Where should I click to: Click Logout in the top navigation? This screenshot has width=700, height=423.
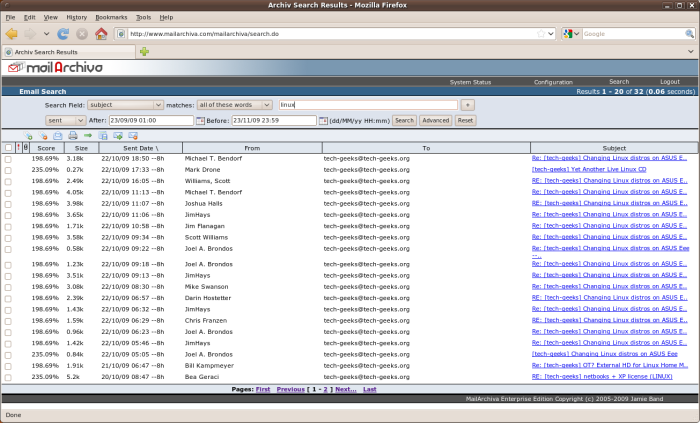(x=670, y=82)
